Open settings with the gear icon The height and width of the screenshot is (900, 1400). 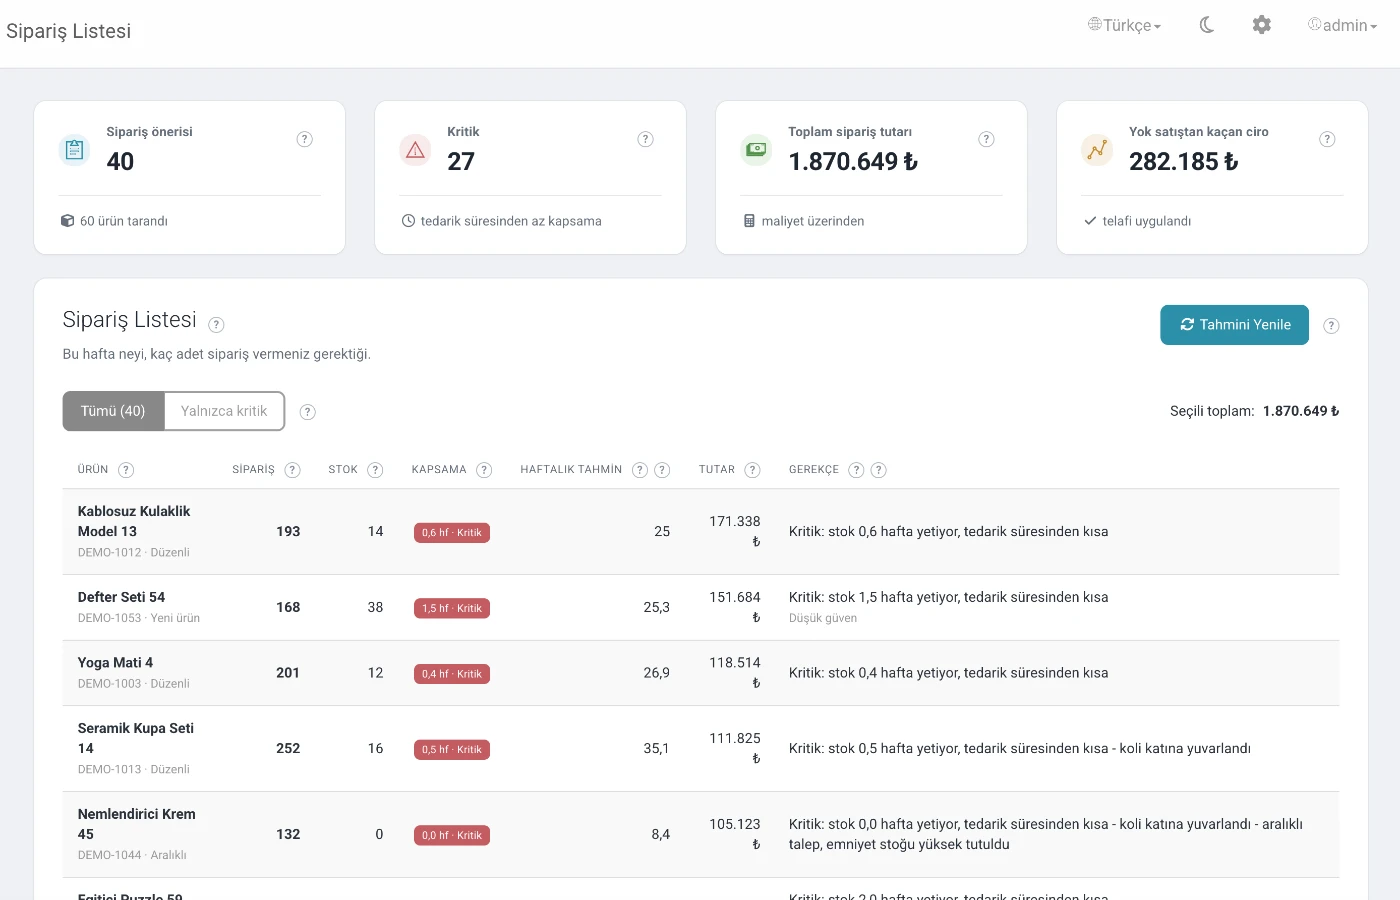coord(1262,25)
